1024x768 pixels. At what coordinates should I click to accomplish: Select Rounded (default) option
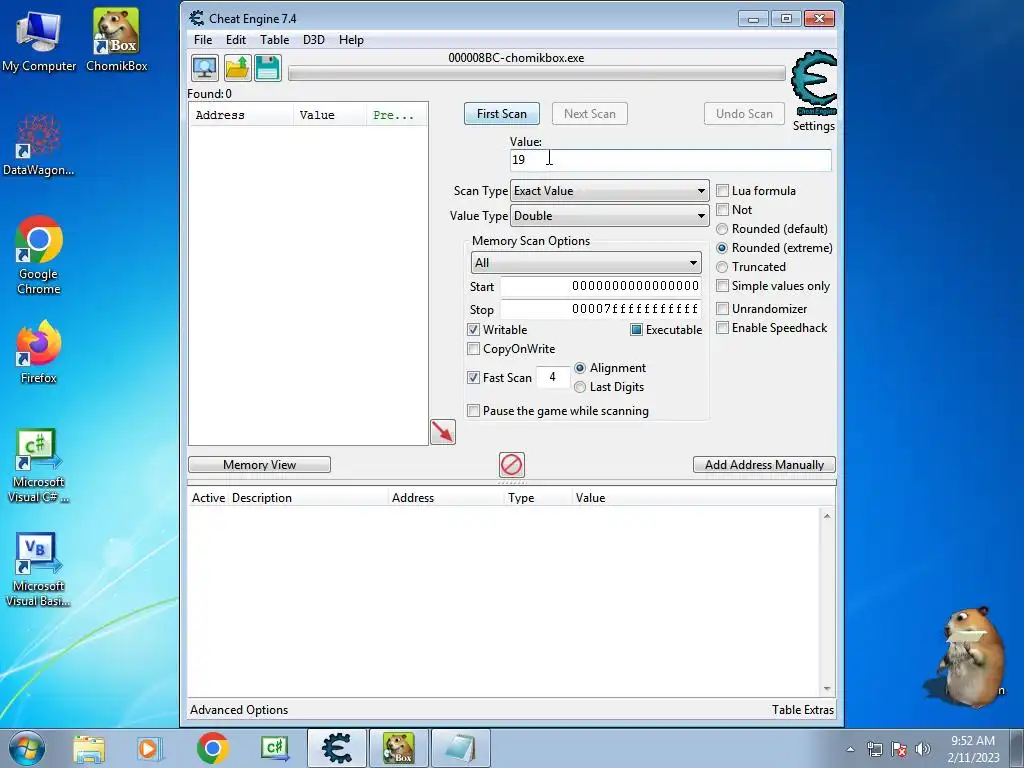722,229
